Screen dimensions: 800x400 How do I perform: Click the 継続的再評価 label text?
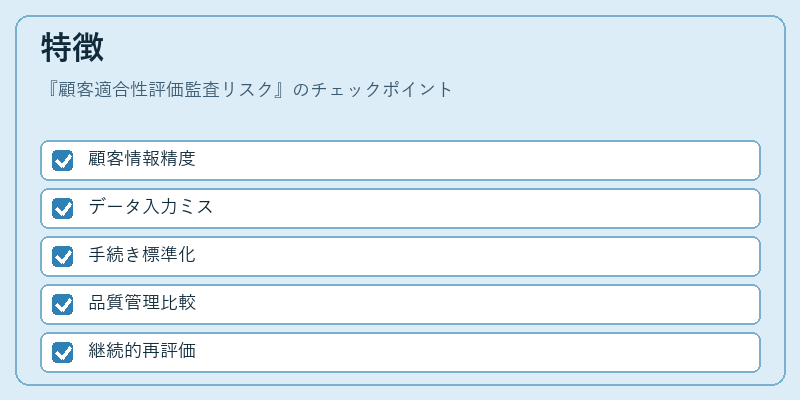[142, 352]
